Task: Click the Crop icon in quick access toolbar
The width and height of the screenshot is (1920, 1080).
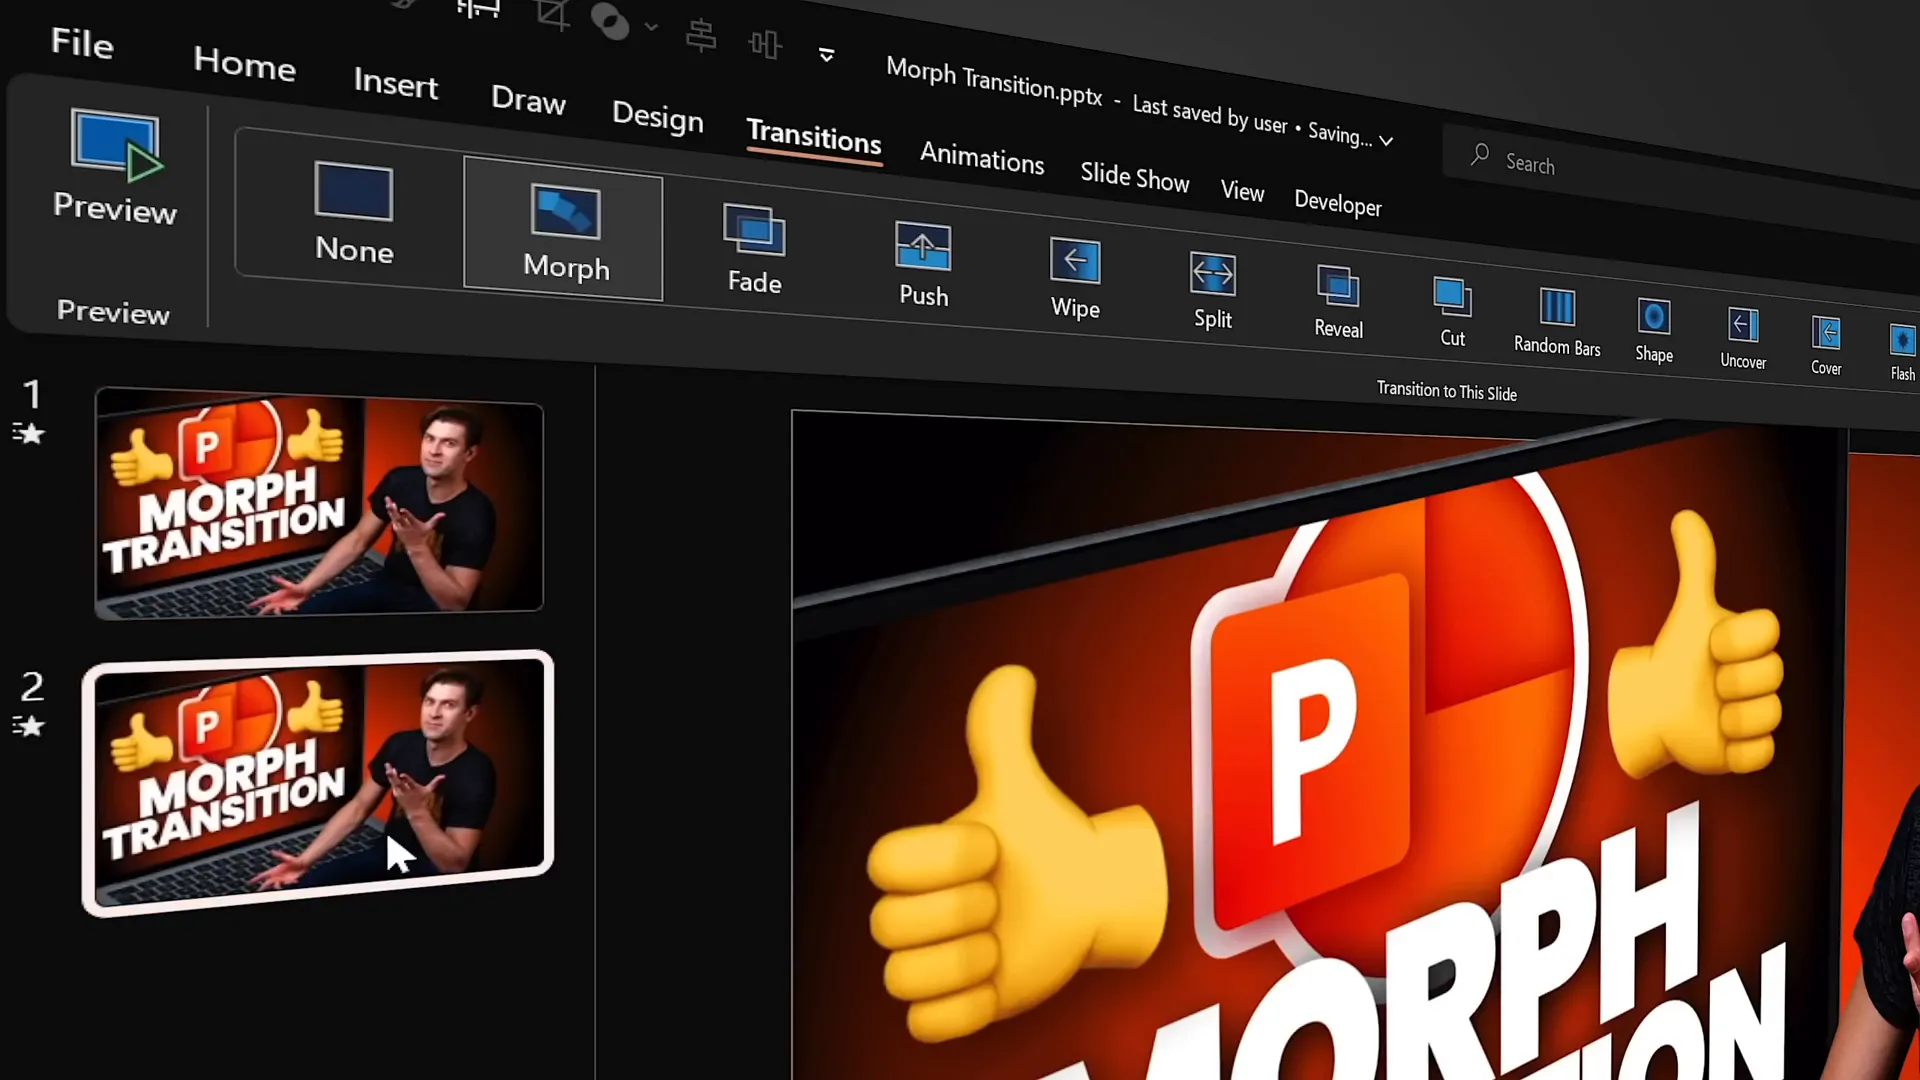Action: point(552,14)
